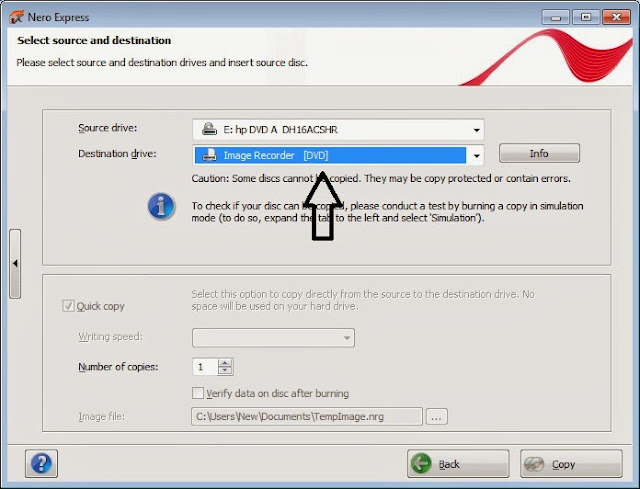
Task: Click the Nero Express flame logo icon
Action: pos(17,17)
